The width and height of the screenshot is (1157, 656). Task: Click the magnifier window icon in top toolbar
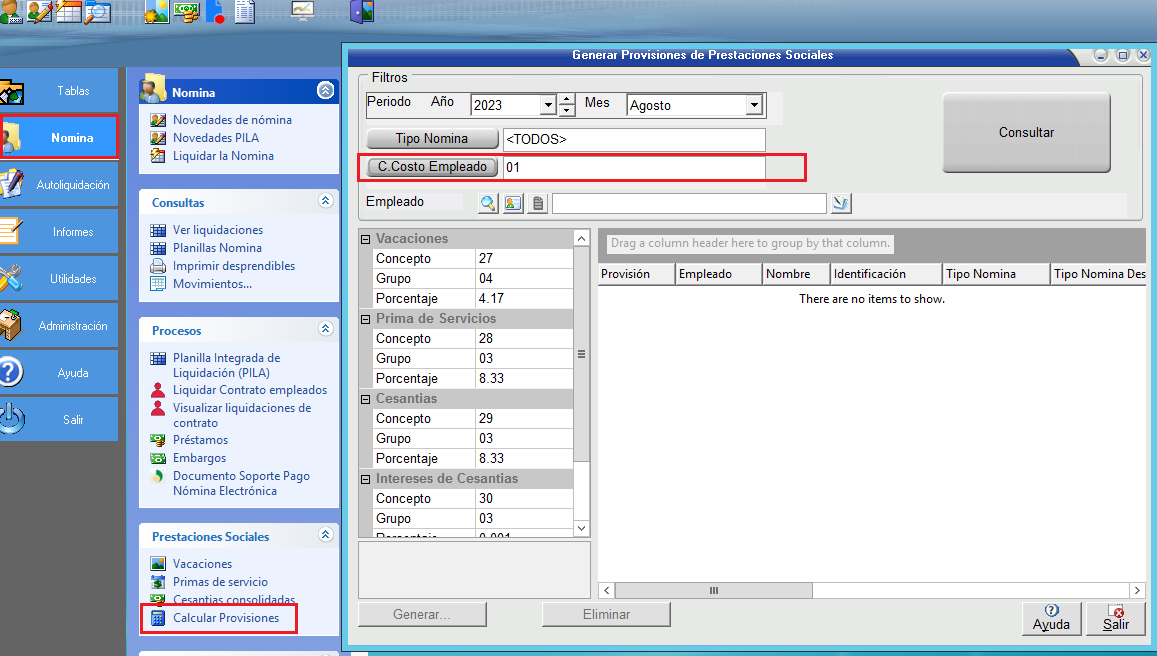tap(98, 12)
